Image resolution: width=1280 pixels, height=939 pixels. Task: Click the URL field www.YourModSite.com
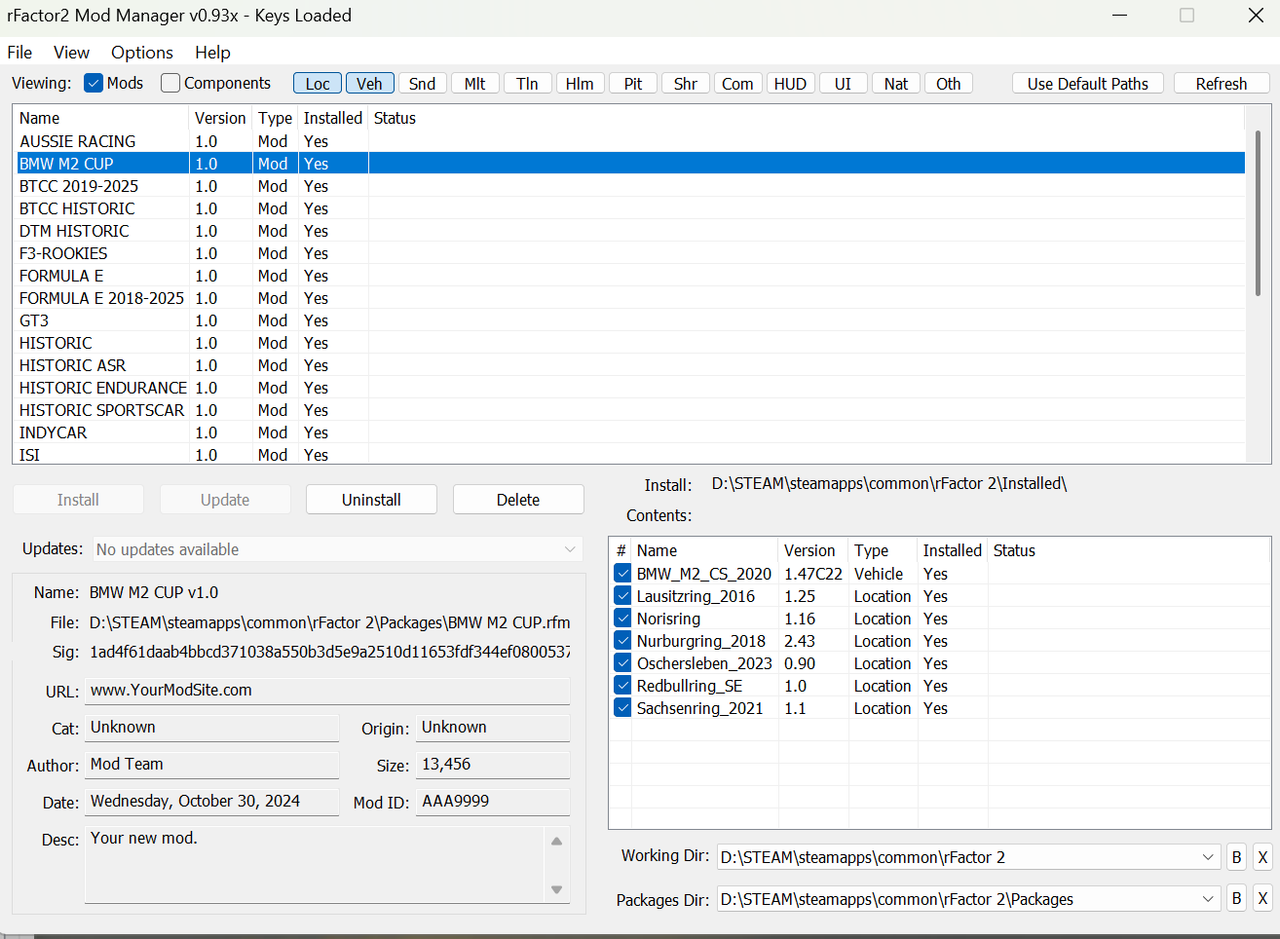[x=327, y=690]
